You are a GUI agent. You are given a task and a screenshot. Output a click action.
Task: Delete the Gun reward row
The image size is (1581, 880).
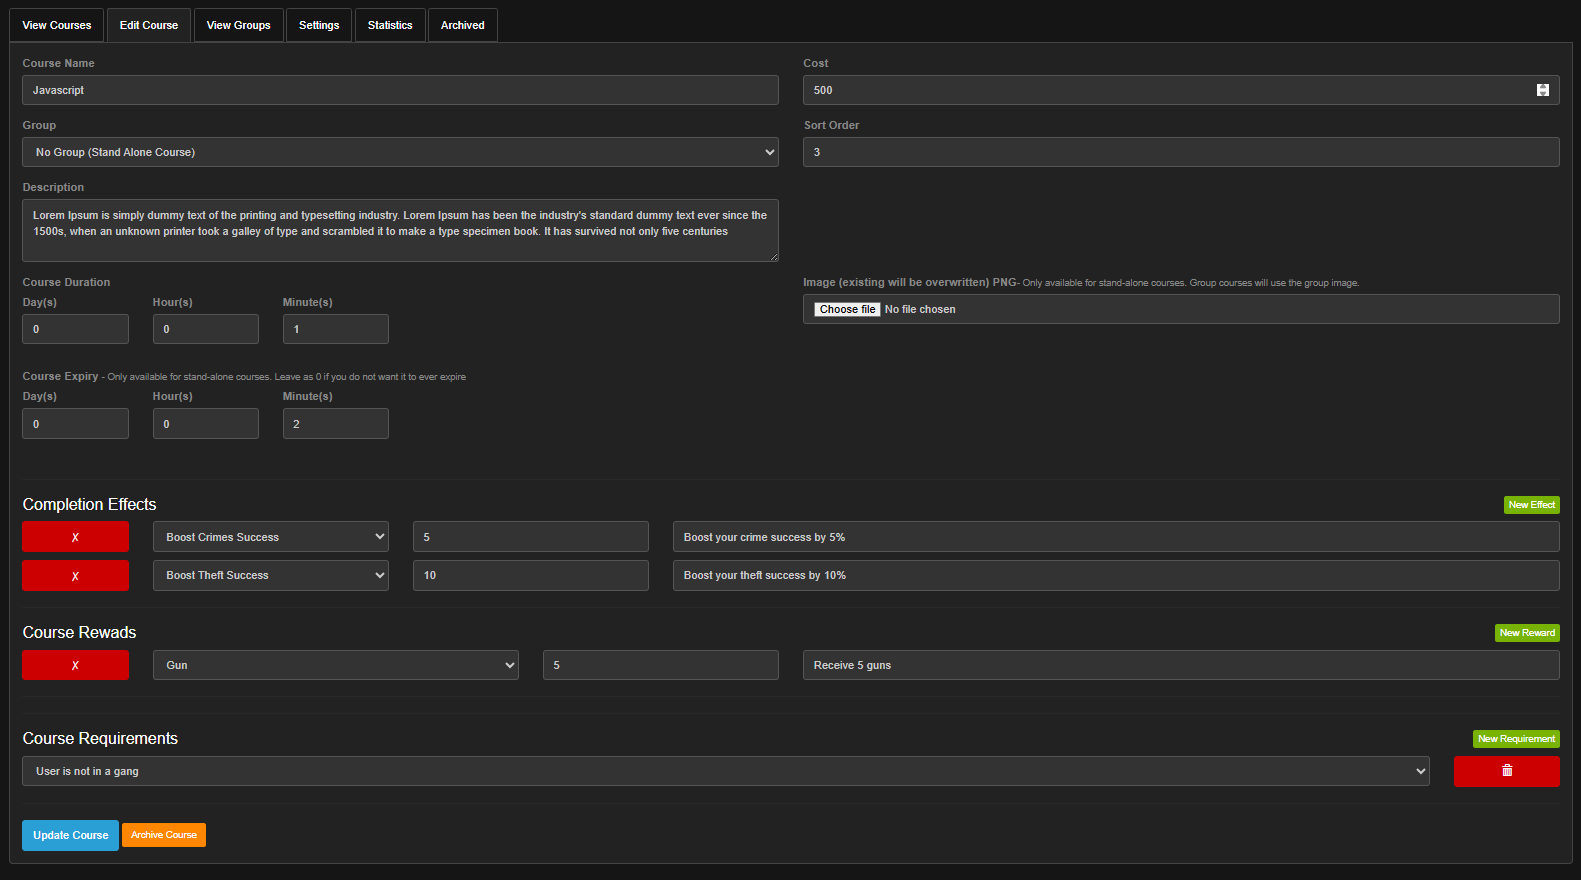[75, 665]
